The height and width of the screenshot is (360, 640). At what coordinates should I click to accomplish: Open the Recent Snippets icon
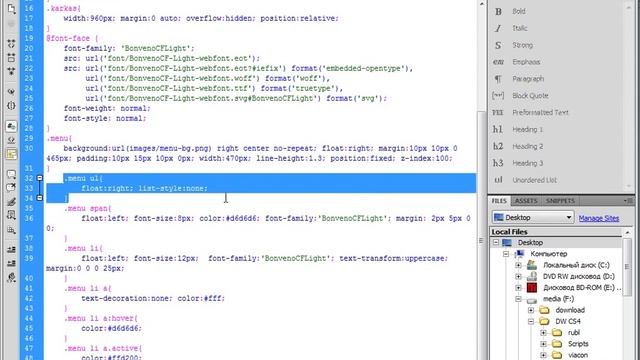[x=11, y=215]
